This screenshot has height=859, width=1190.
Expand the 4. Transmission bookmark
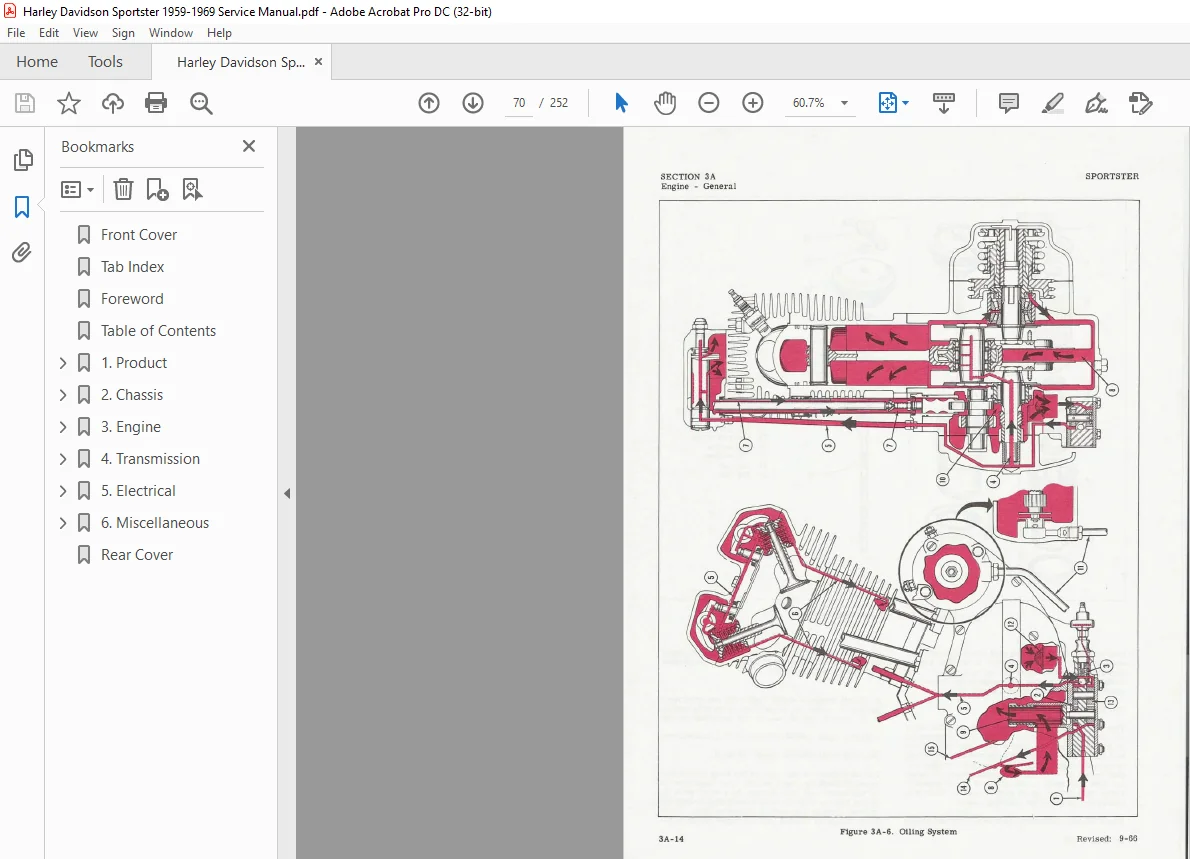(x=63, y=458)
